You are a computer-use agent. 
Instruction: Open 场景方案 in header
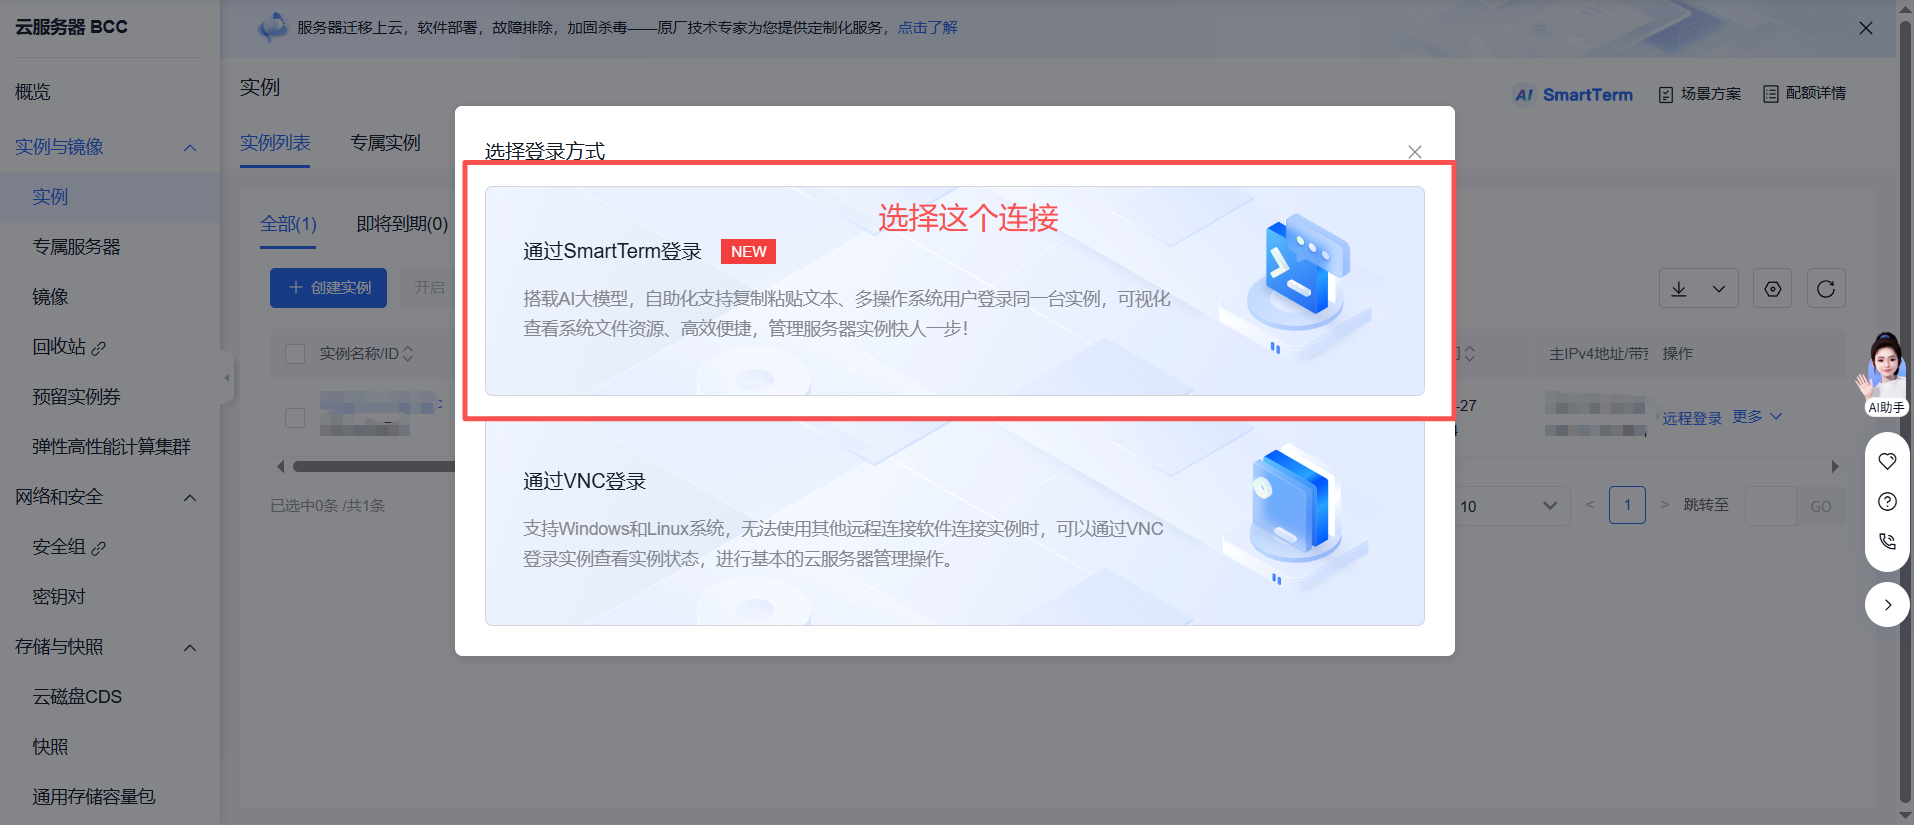[x=1700, y=94]
